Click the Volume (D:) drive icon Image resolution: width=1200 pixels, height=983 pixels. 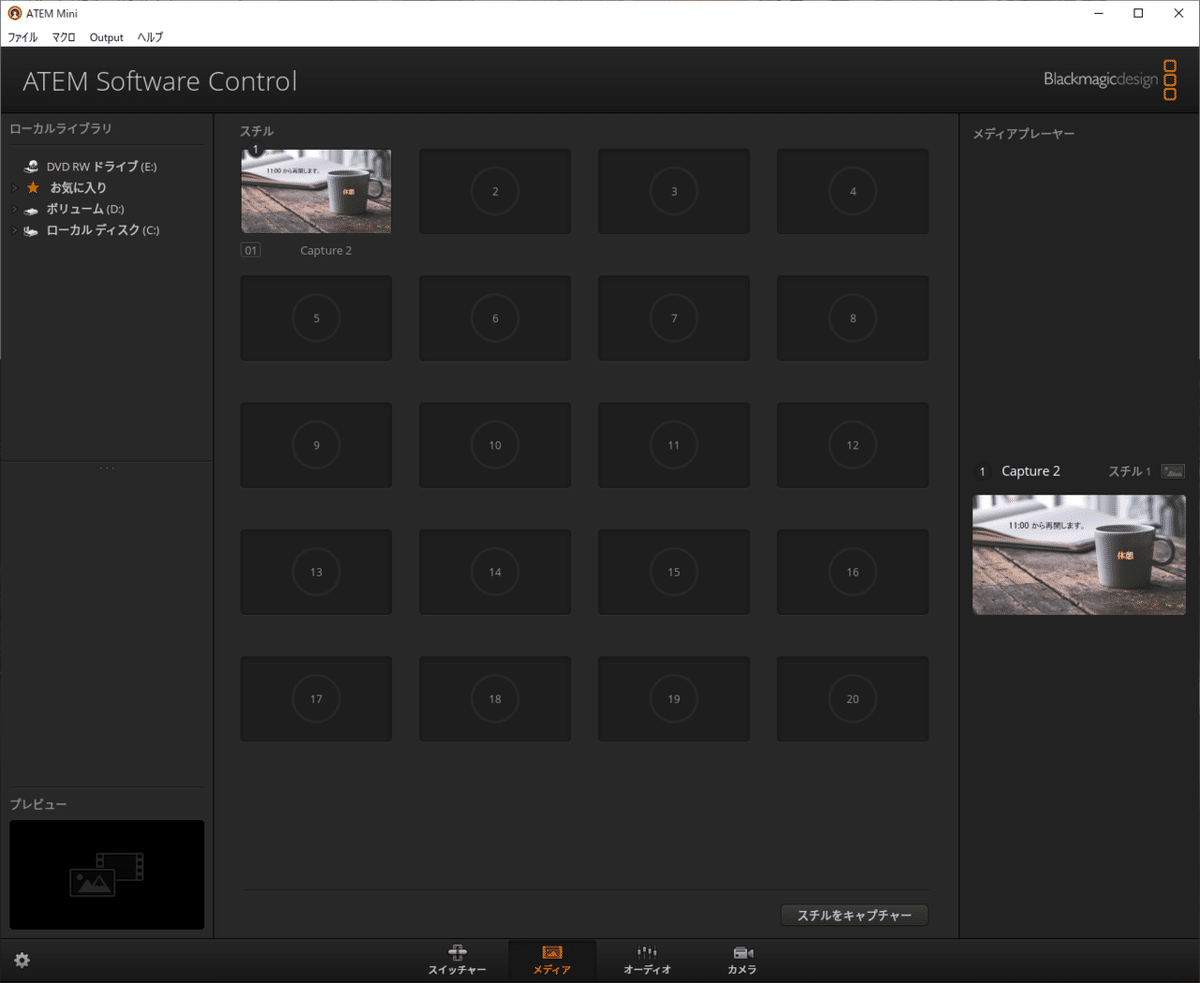[x=32, y=209]
